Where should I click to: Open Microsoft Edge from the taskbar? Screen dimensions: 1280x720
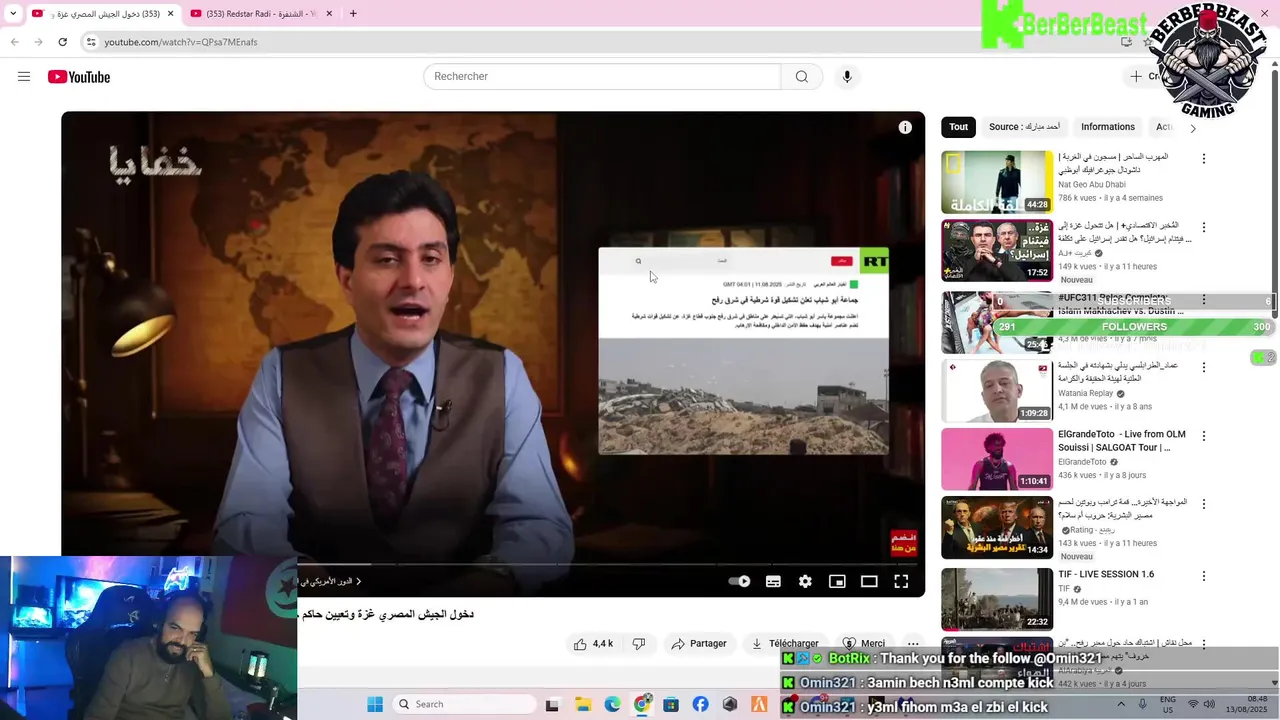click(612, 705)
